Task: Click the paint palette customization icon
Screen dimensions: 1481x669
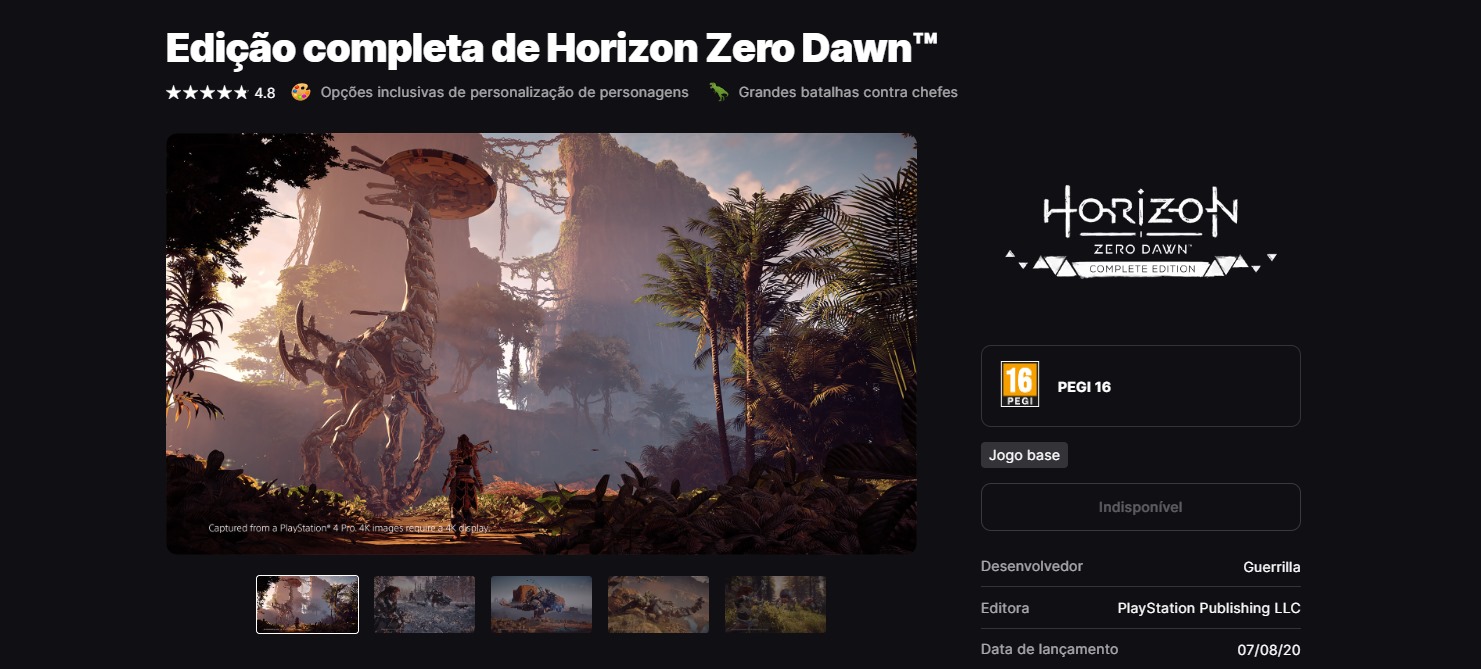Action: pos(301,92)
